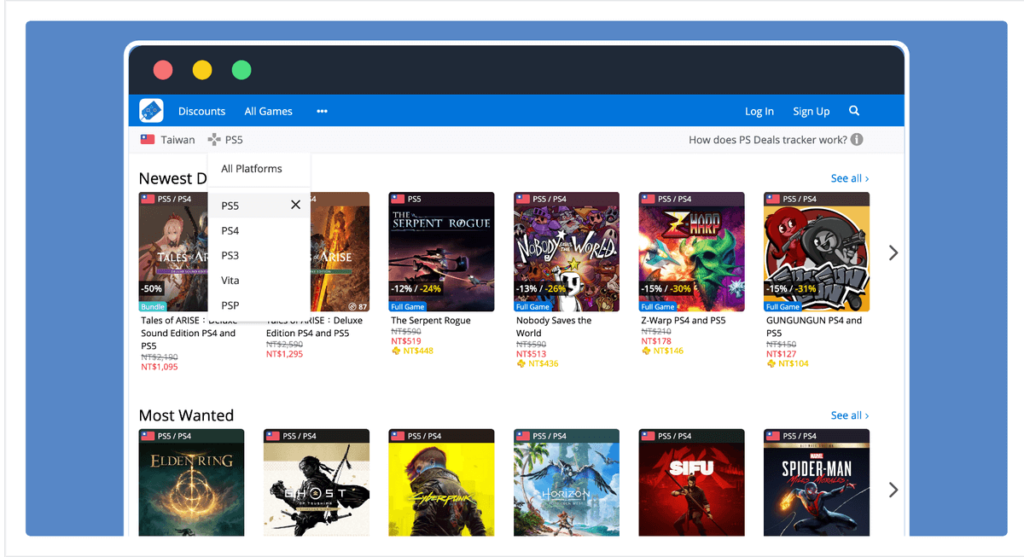Click the gamepad icon next to PS5

pyautogui.click(x=214, y=139)
